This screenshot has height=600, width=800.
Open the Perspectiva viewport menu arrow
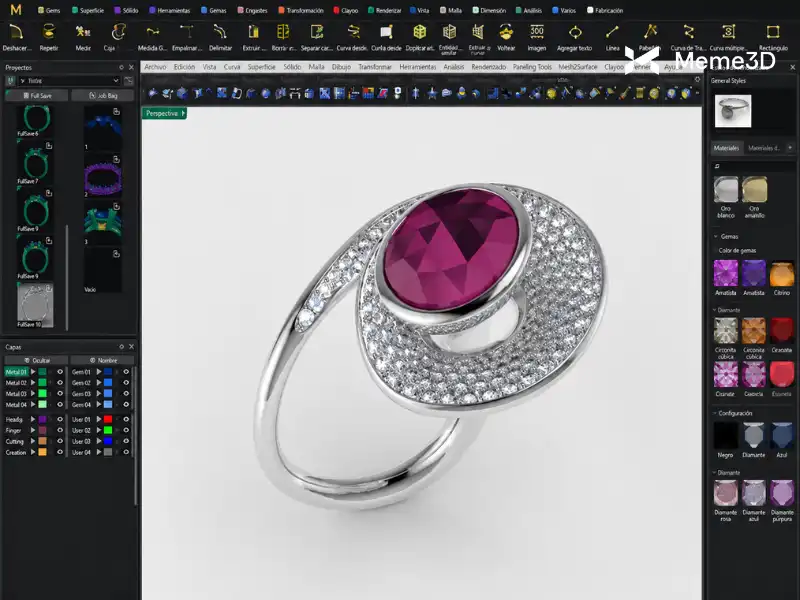click(x=183, y=113)
